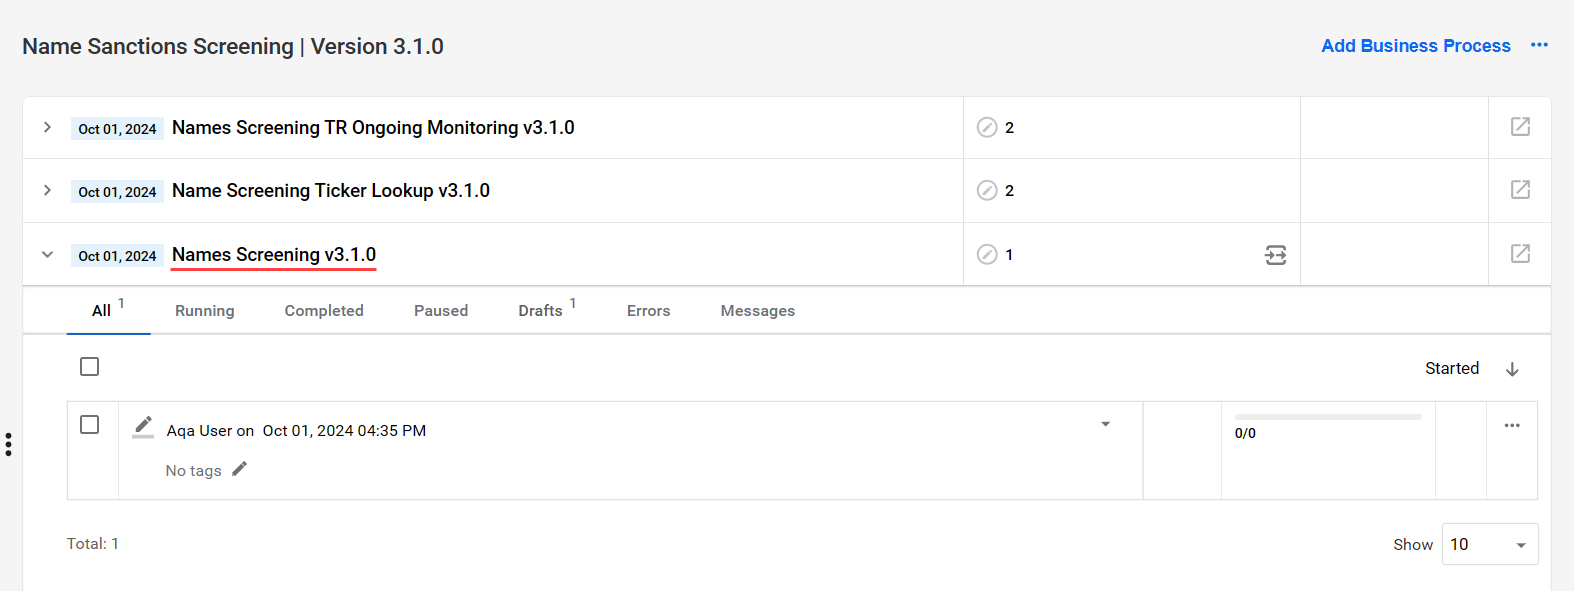Open more options beside Add Business Process
This screenshot has width=1574, height=591.
pyautogui.click(x=1539, y=45)
